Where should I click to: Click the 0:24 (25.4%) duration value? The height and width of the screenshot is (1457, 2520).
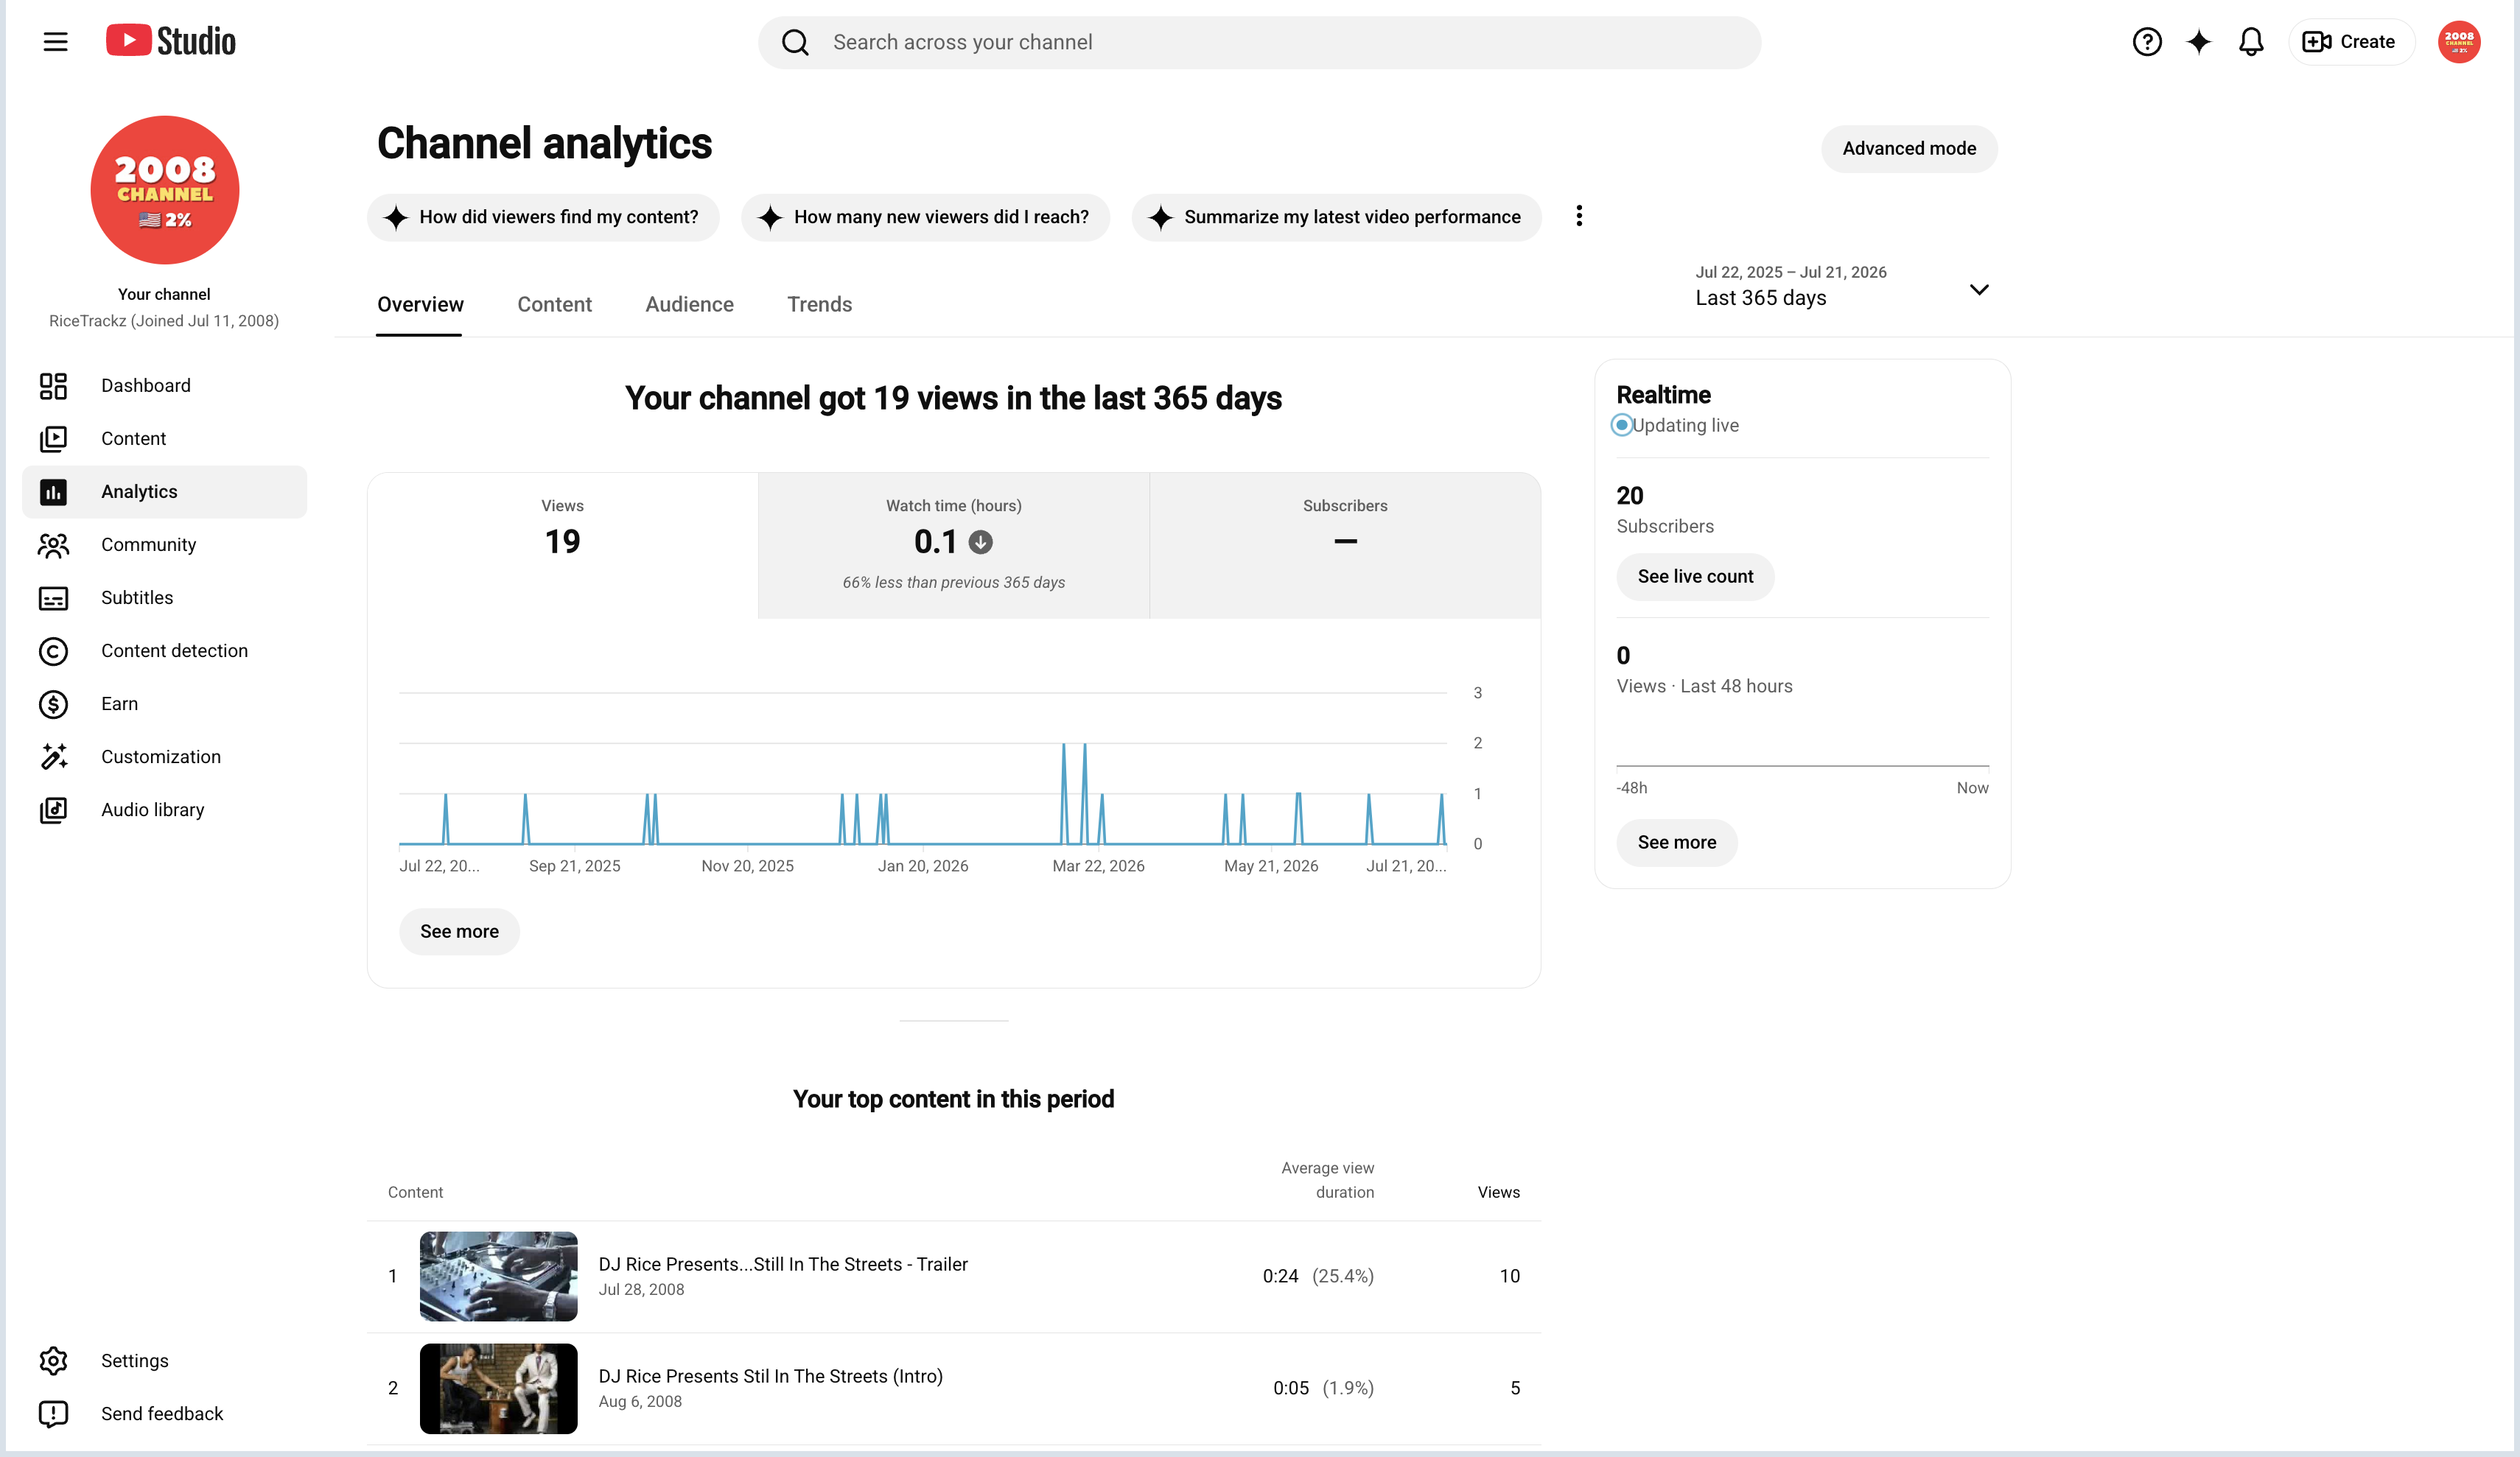[x=1318, y=1276]
